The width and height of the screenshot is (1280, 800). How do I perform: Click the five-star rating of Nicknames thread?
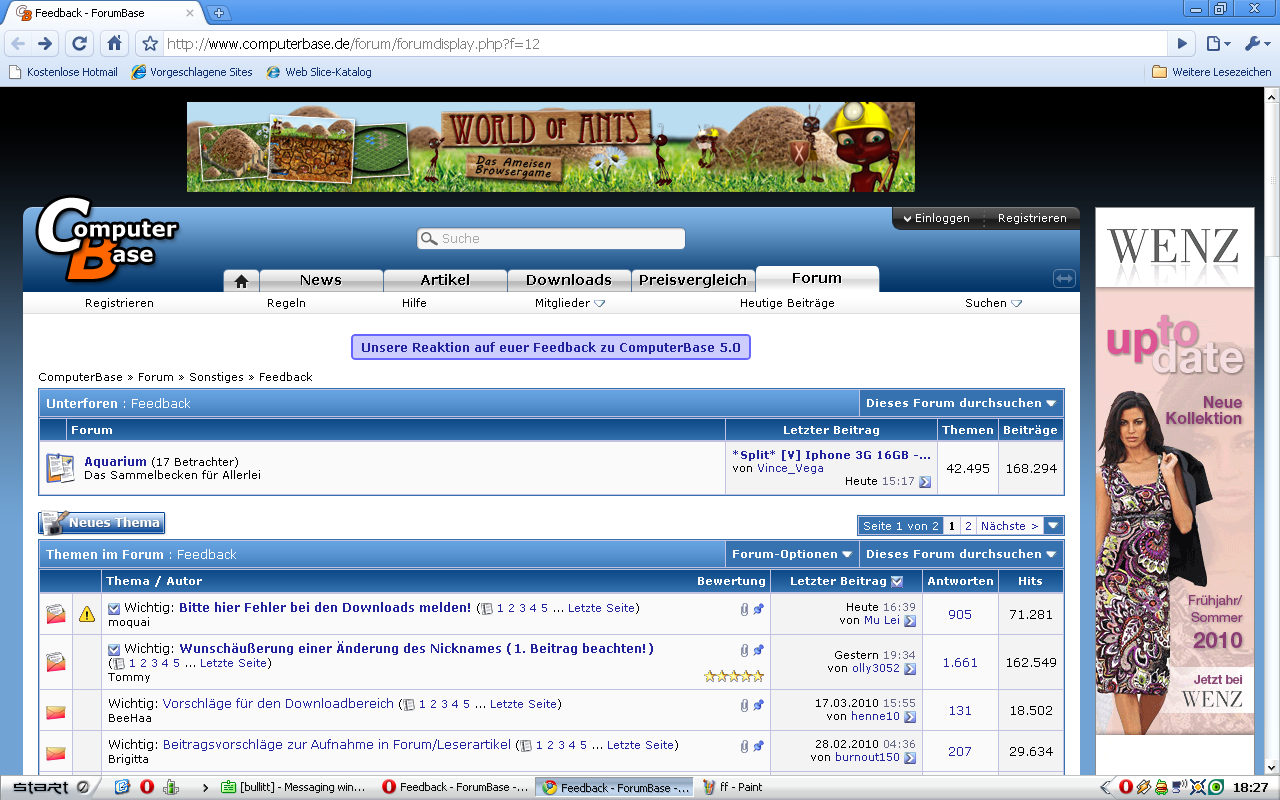tap(734, 677)
